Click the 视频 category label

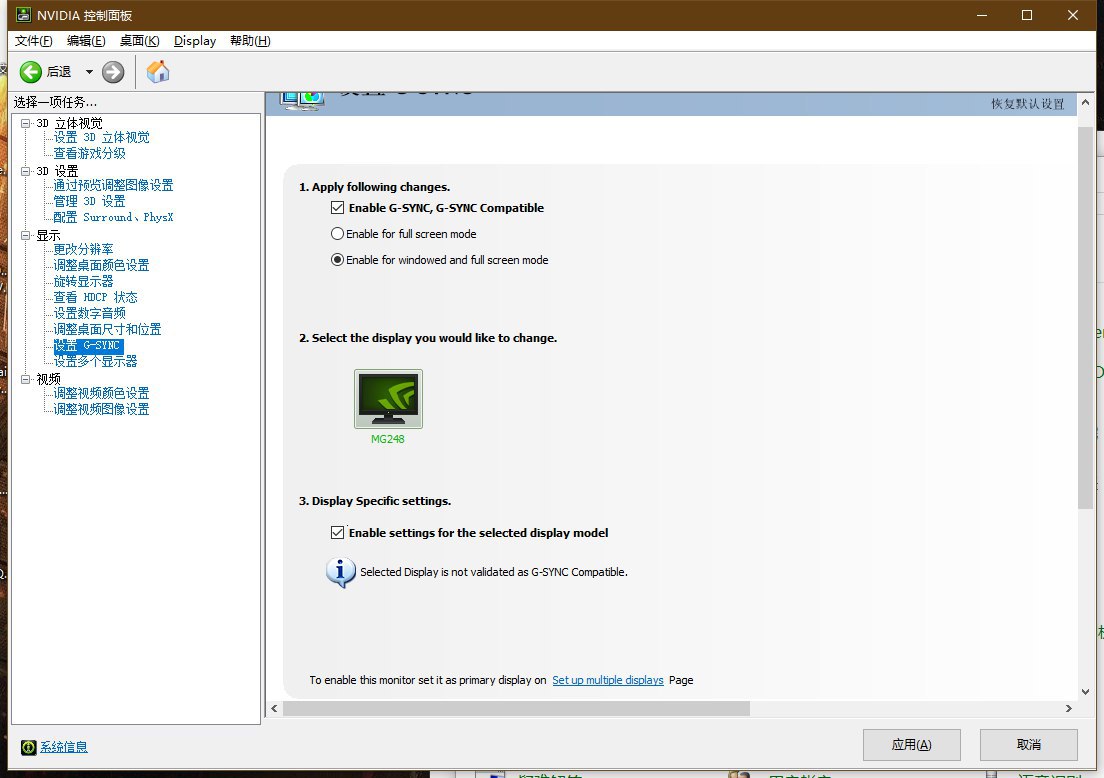(x=49, y=379)
